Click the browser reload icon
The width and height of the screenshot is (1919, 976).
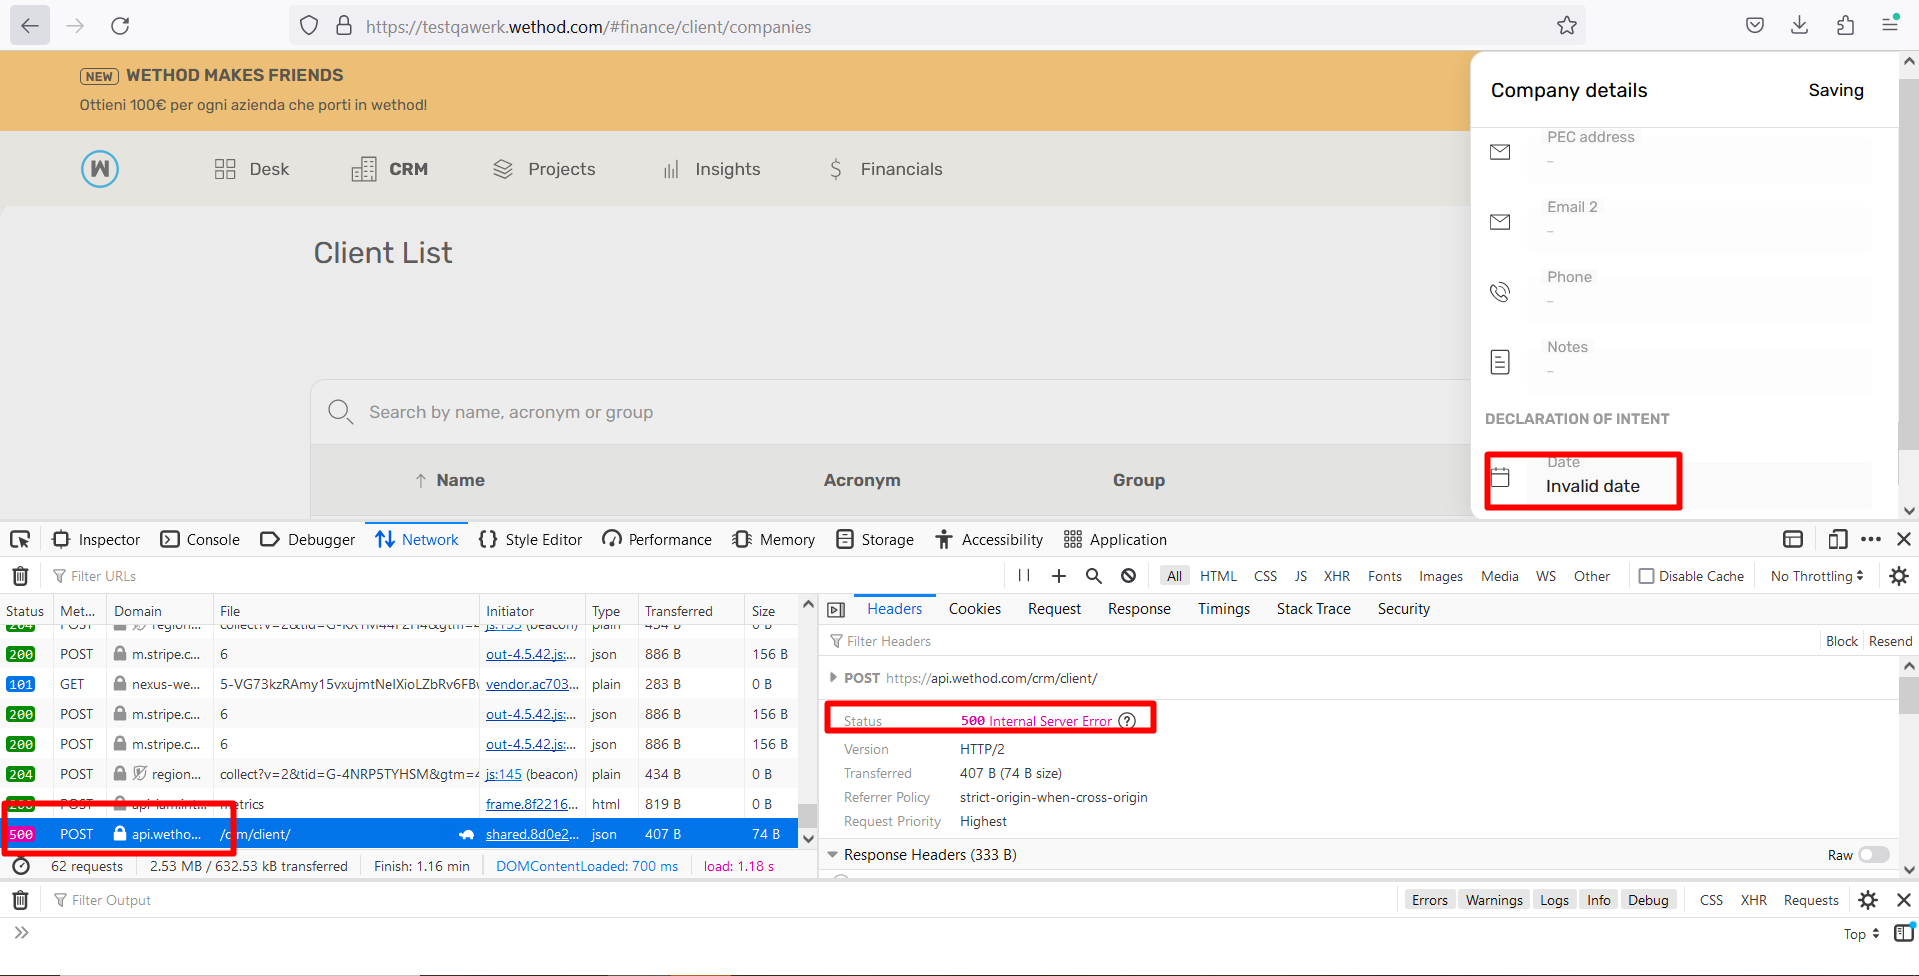point(120,26)
